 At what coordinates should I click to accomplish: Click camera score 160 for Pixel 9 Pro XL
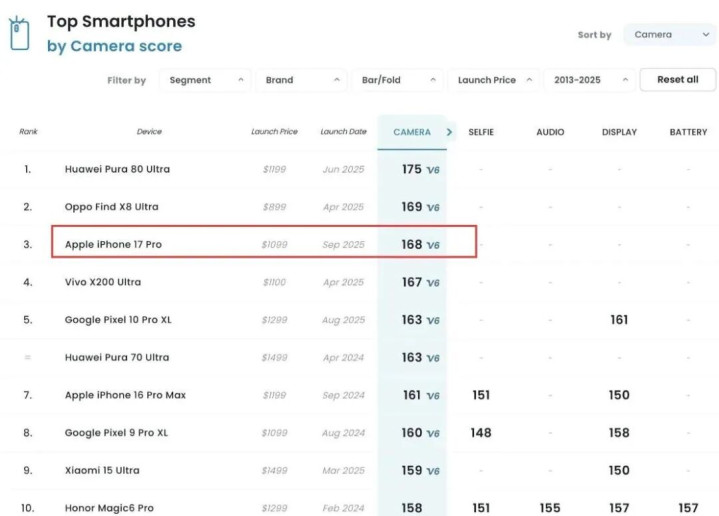point(412,433)
